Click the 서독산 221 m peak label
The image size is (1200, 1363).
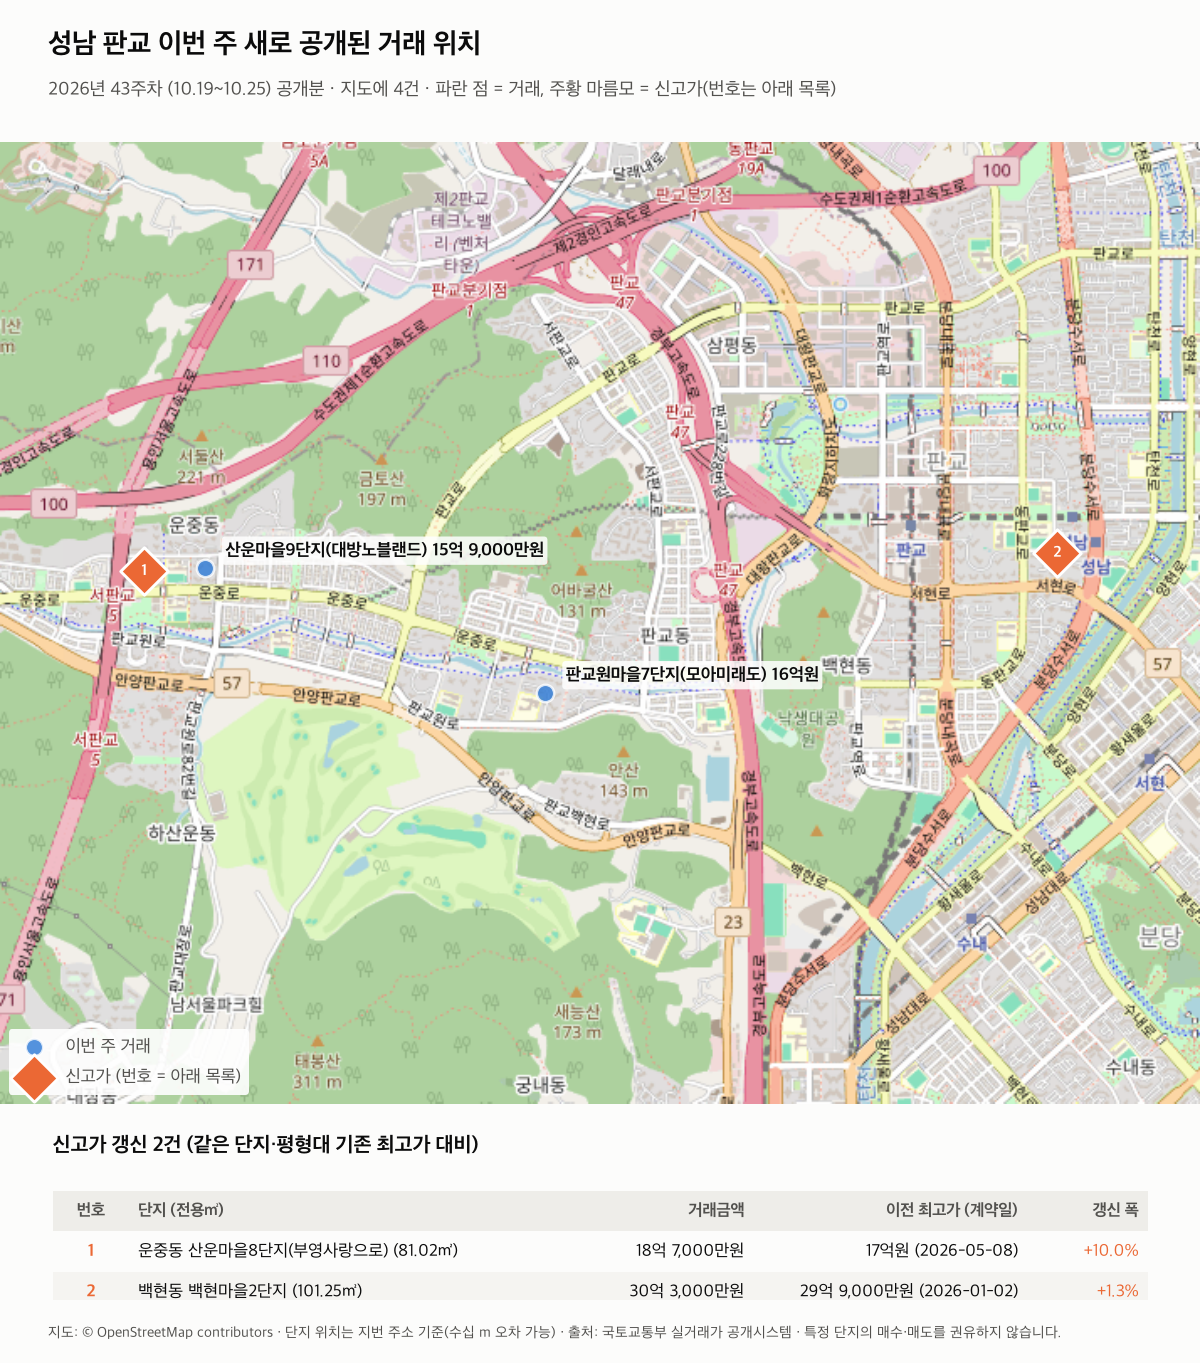[x=201, y=467]
